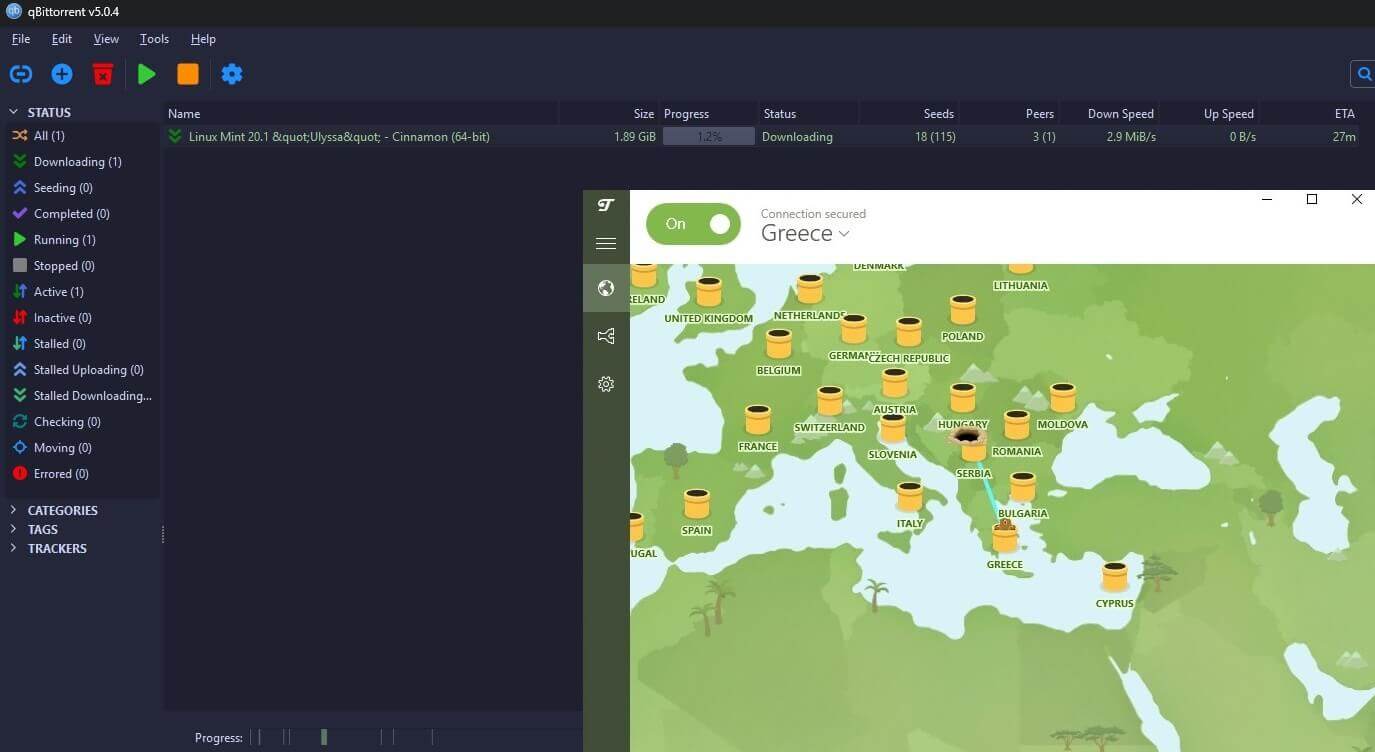Open the TunnelBear hamburger menu
This screenshot has width=1375, height=752.
[x=606, y=243]
